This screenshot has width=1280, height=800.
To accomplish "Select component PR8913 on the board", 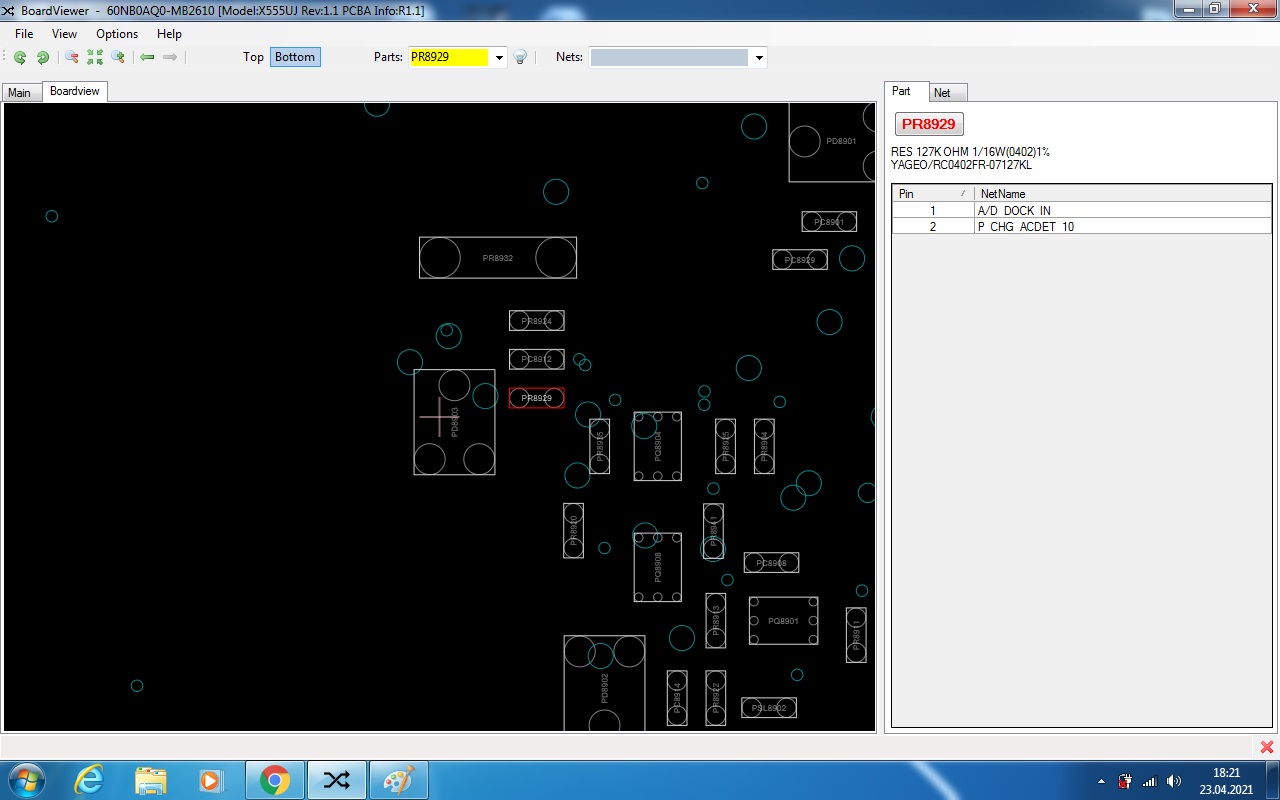I will (x=716, y=621).
